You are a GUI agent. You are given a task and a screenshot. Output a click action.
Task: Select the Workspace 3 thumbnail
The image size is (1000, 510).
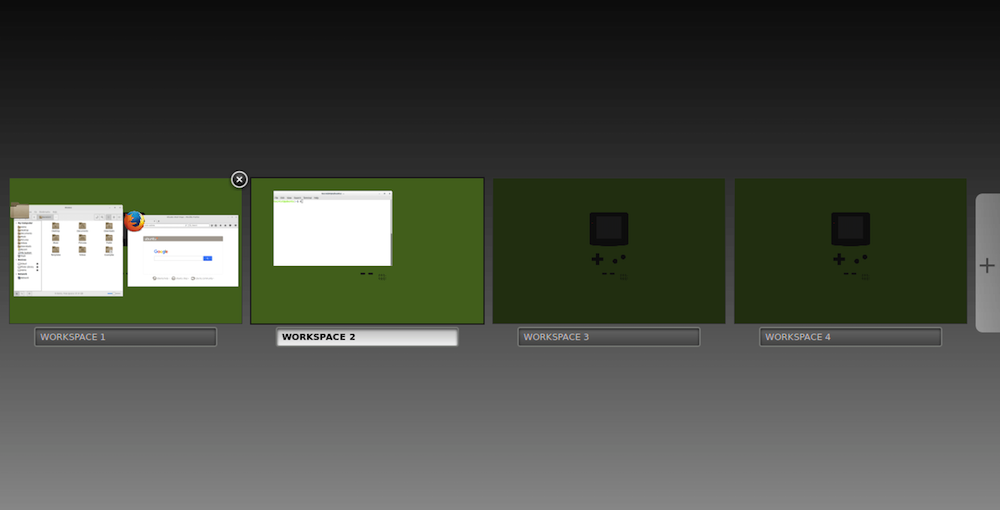click(x=608, y=251)
